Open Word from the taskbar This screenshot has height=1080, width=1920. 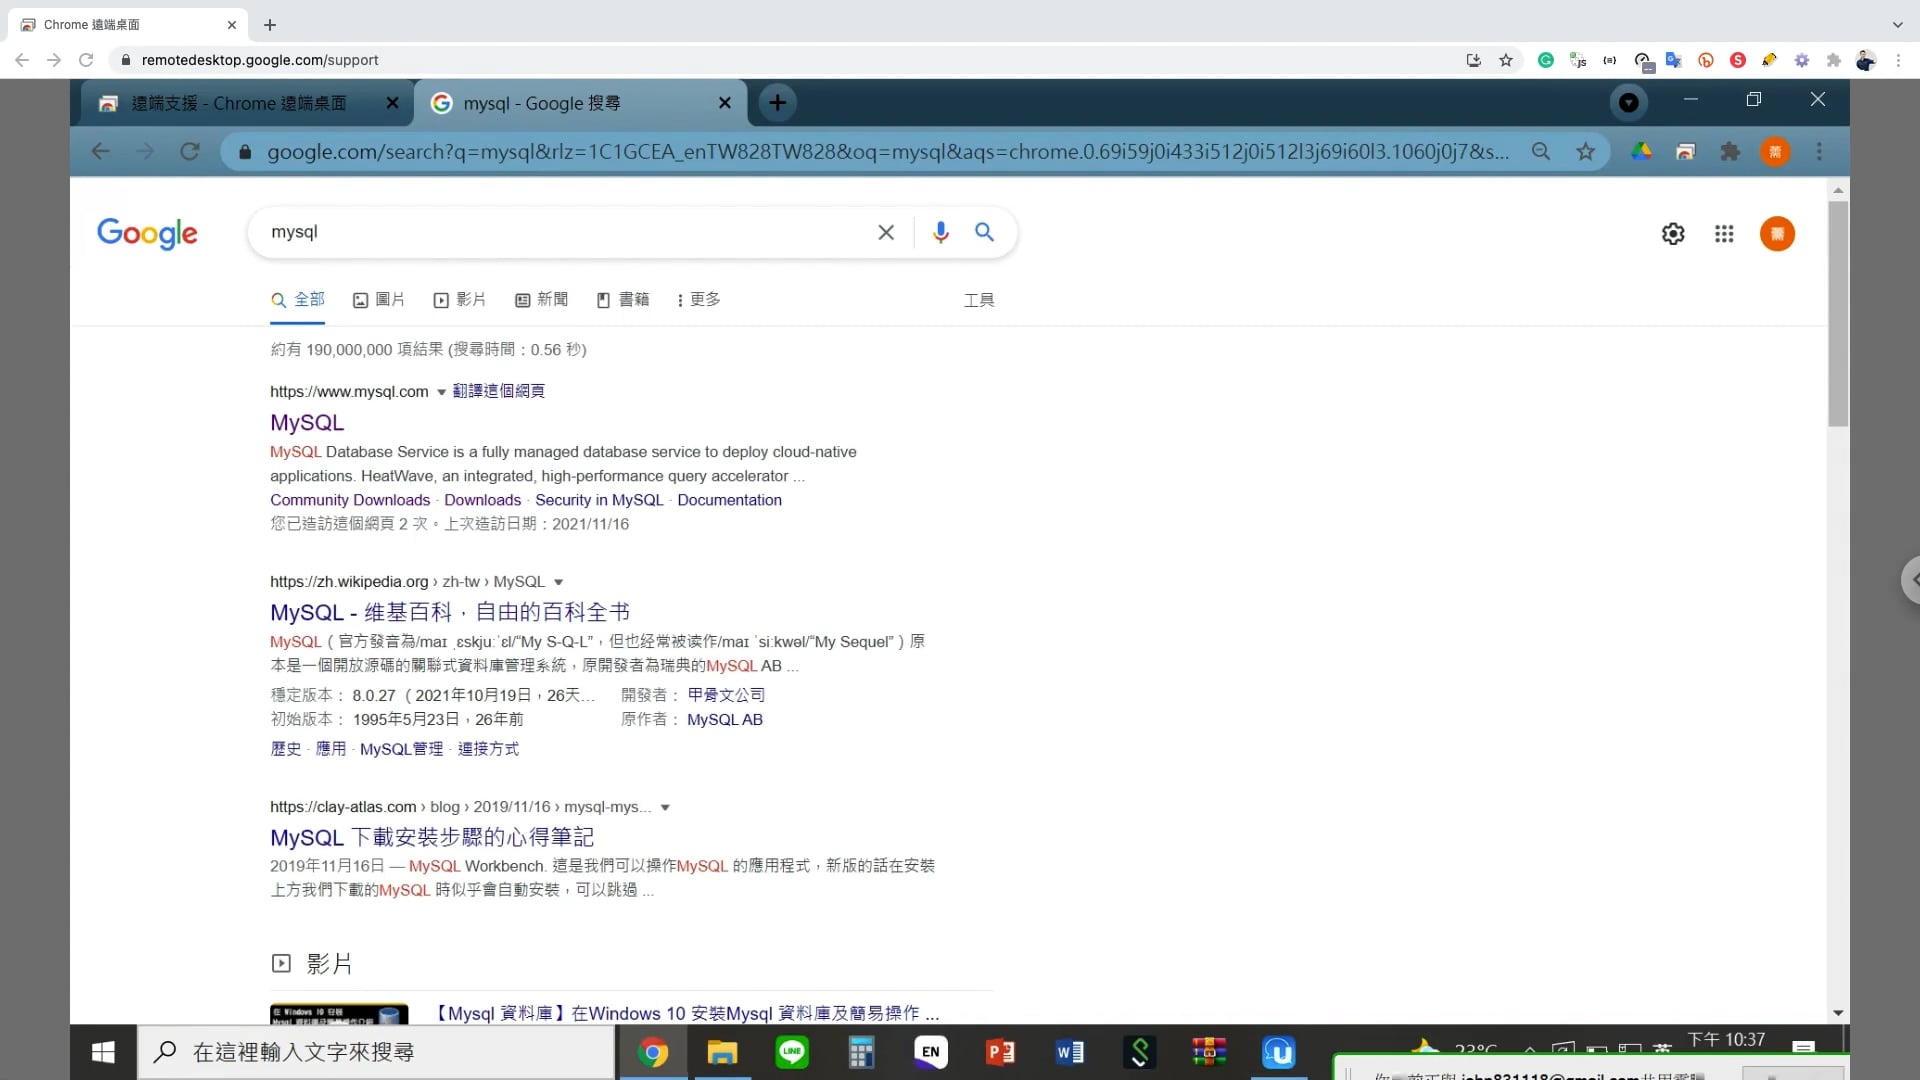(x=1070, y=1052)
